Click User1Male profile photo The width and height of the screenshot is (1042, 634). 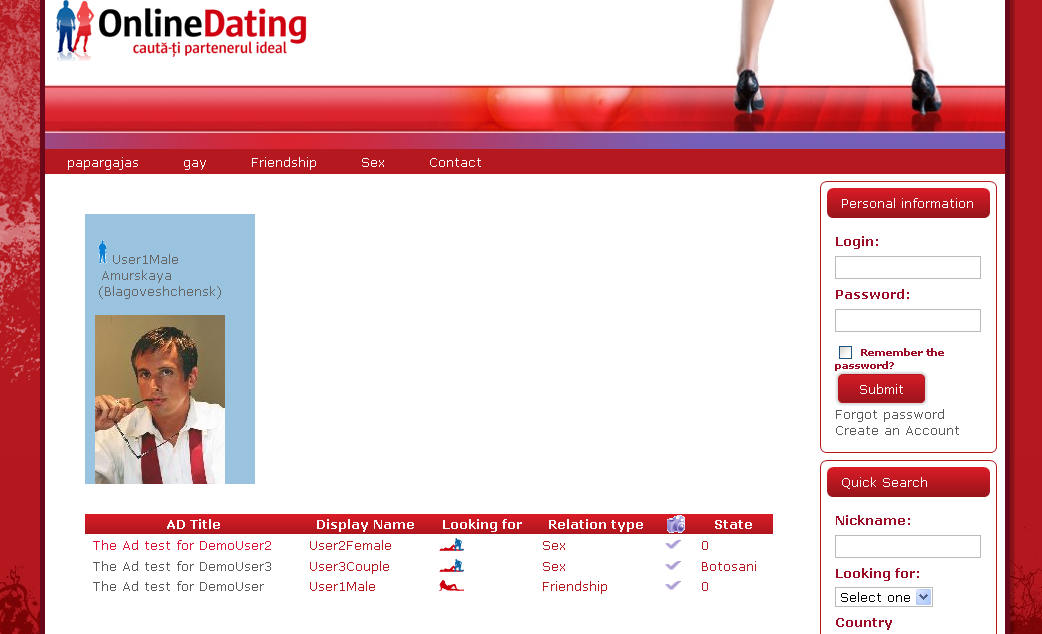point(160,399)
